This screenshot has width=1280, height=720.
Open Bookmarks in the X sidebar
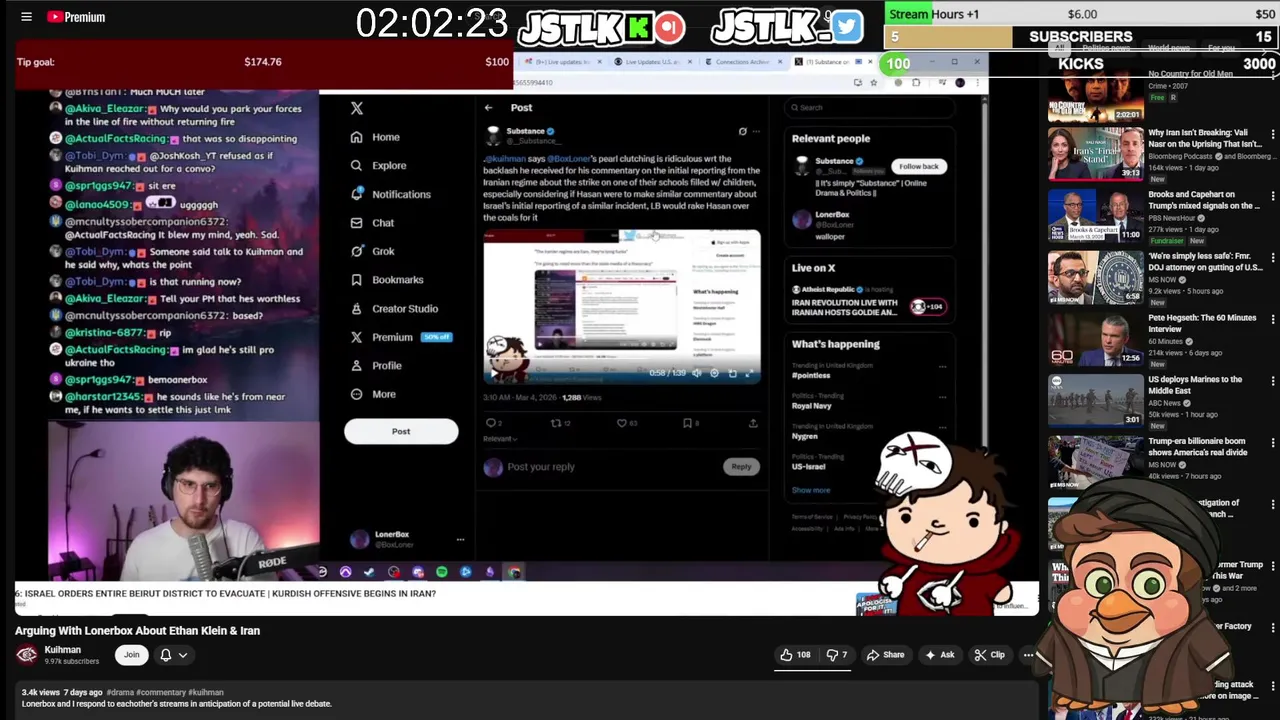pos(386,280)
